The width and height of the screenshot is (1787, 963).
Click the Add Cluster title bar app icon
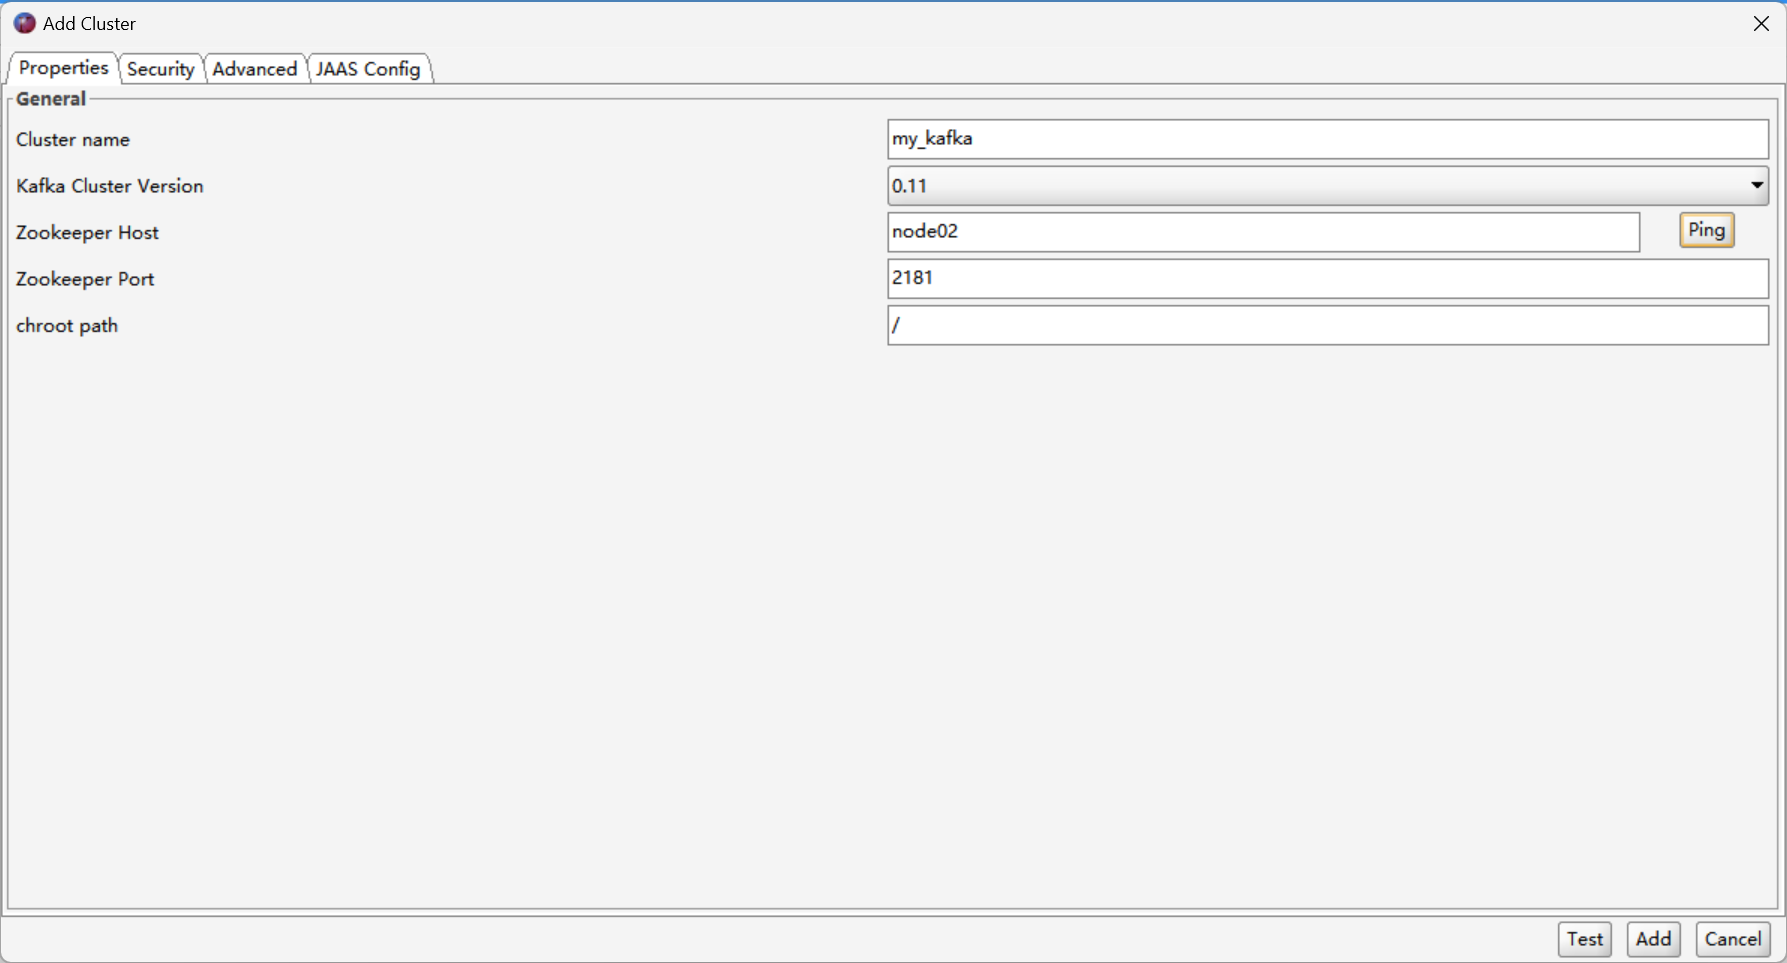click(24, 23)
